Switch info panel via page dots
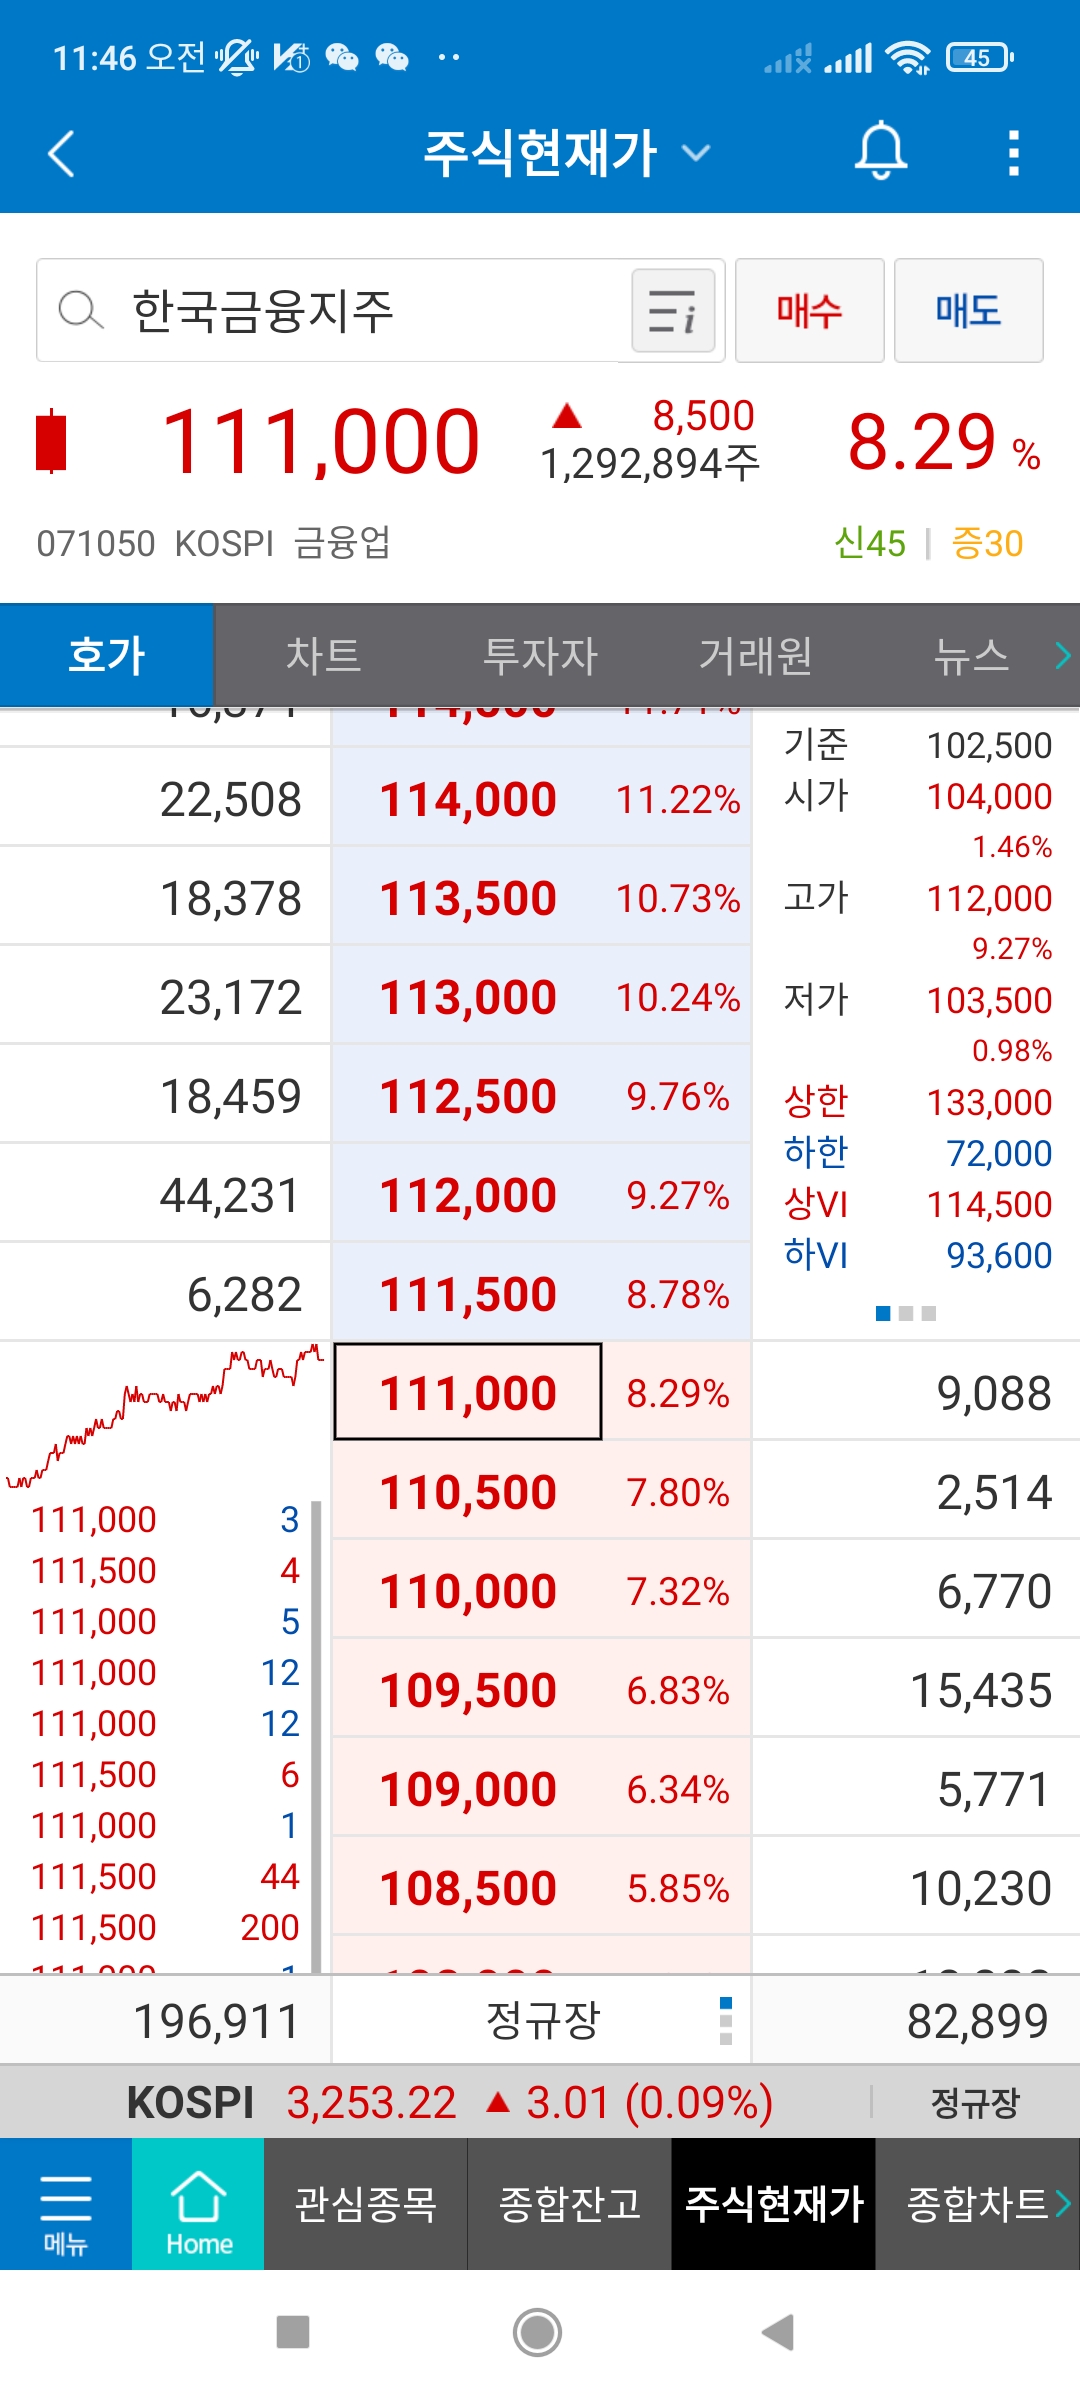 [906, 1313]
